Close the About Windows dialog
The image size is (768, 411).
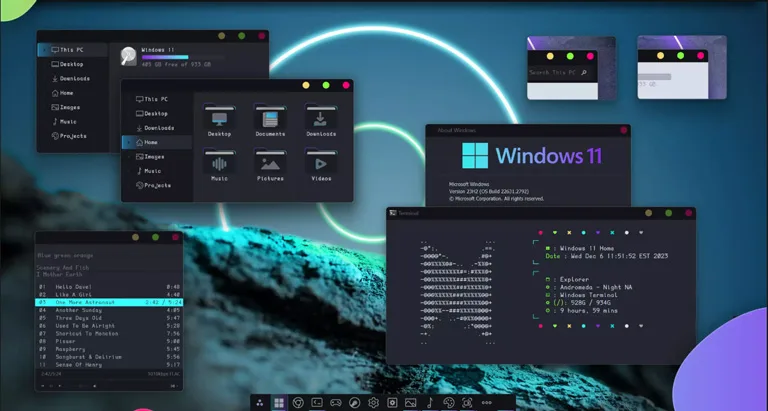pyautogui.click(x=624, y=130)
